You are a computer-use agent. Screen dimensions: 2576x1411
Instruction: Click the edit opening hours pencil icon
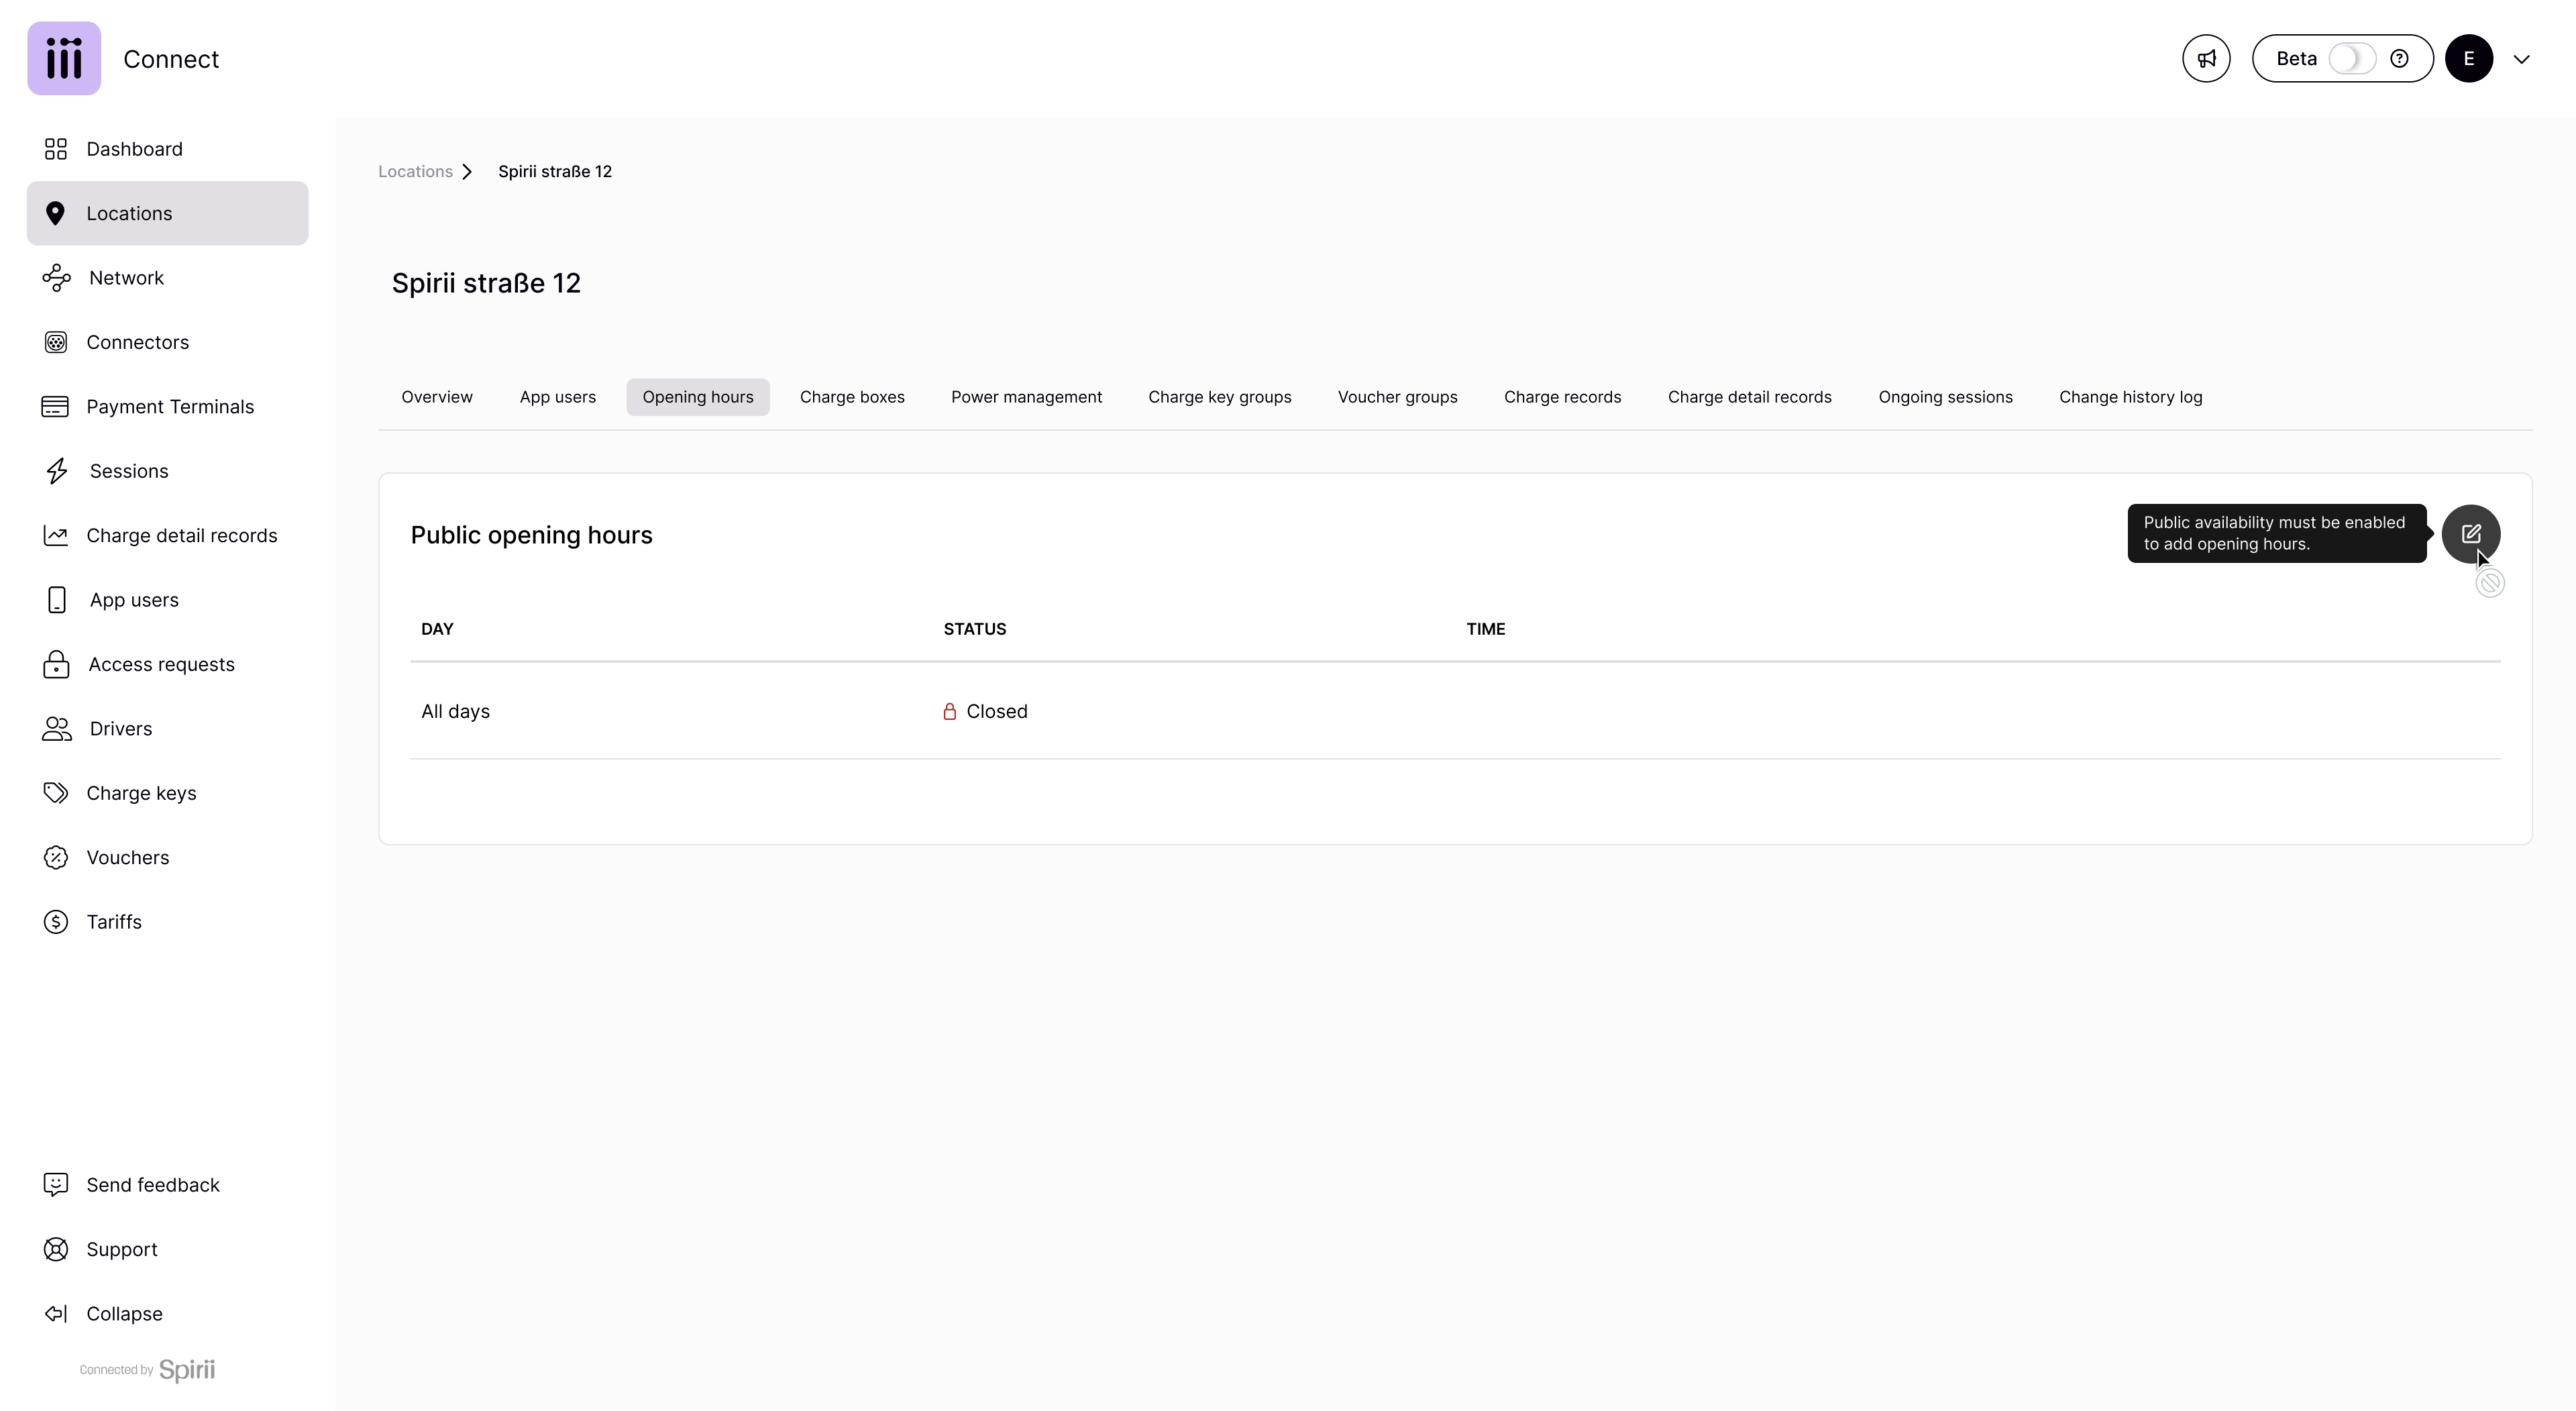point(2470,534)
